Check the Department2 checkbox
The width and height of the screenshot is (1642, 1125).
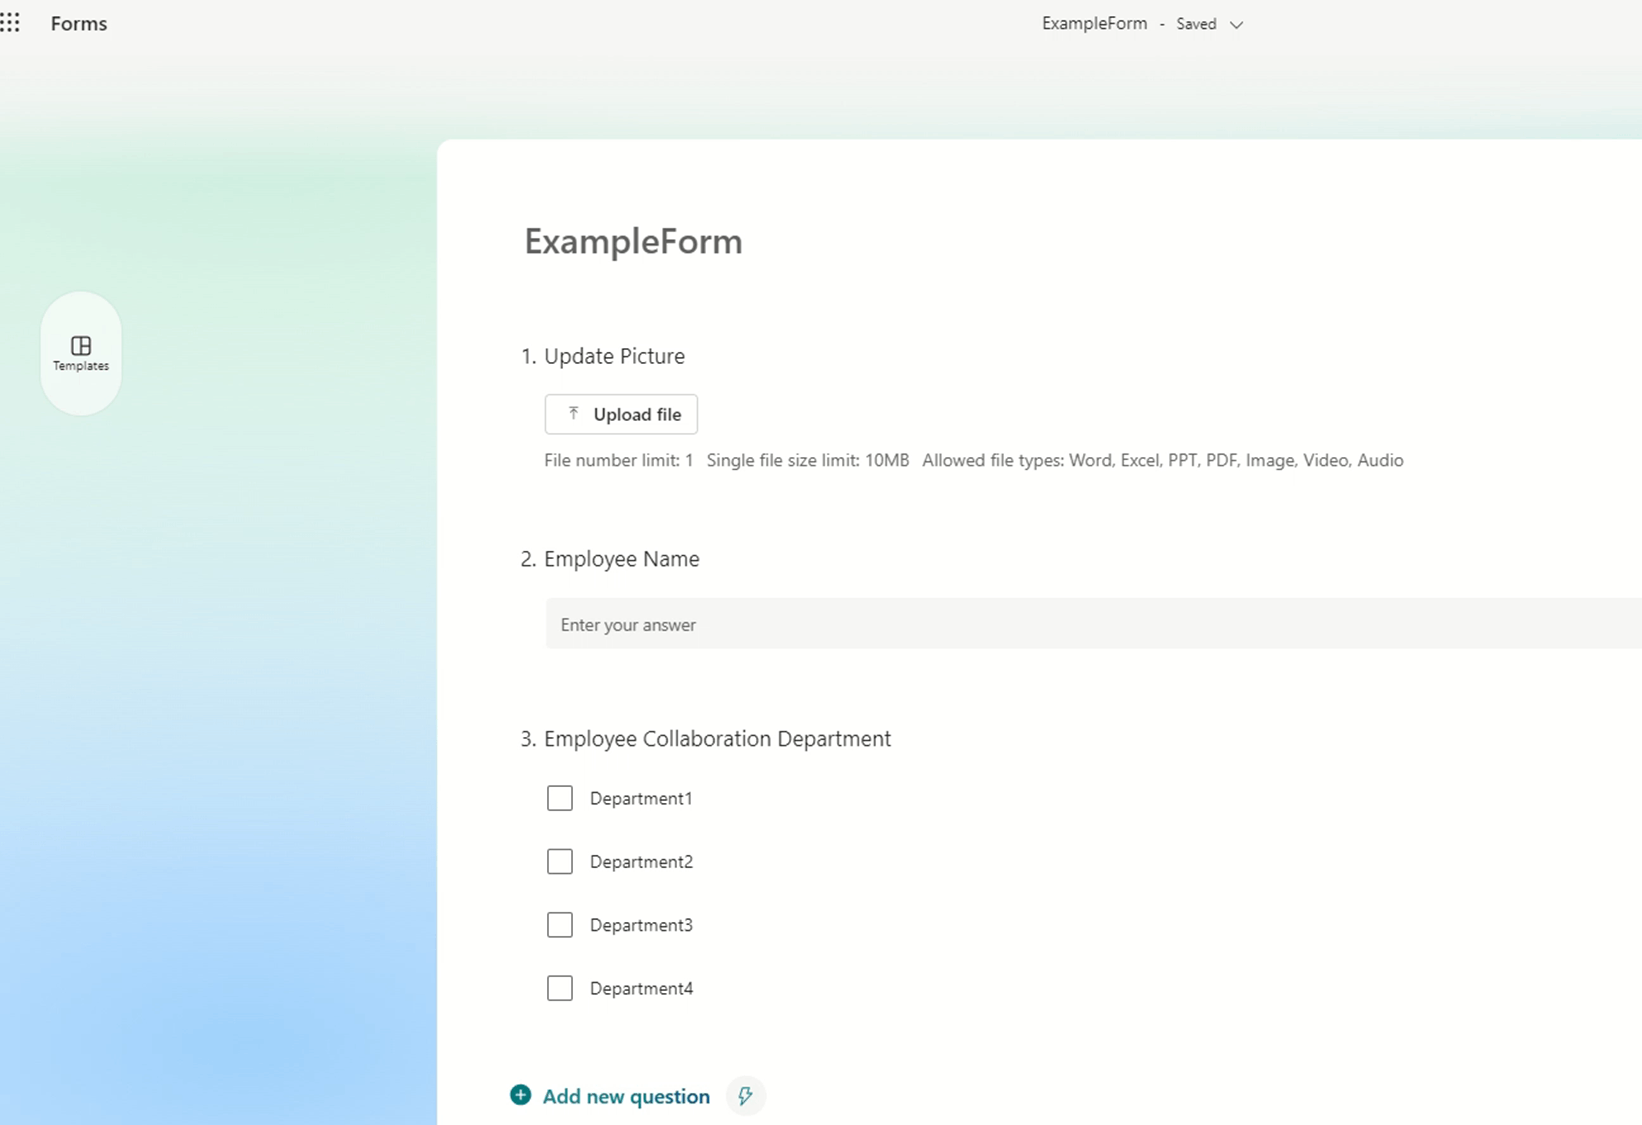(560, 861)
